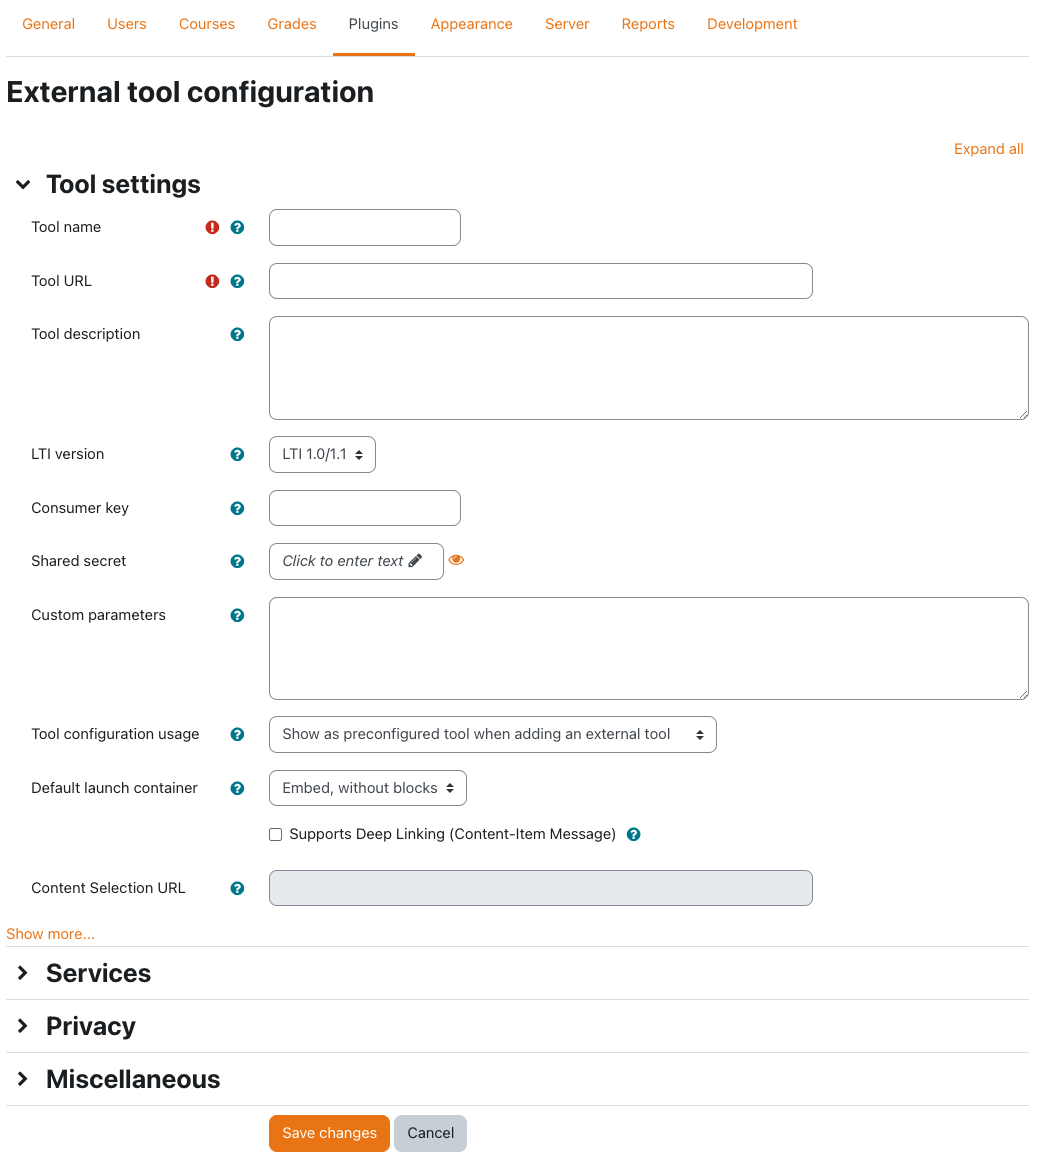Open help for Custom parameters
The height and width of the screenshot is (1165, 1040).
click(x=237, y=615)
